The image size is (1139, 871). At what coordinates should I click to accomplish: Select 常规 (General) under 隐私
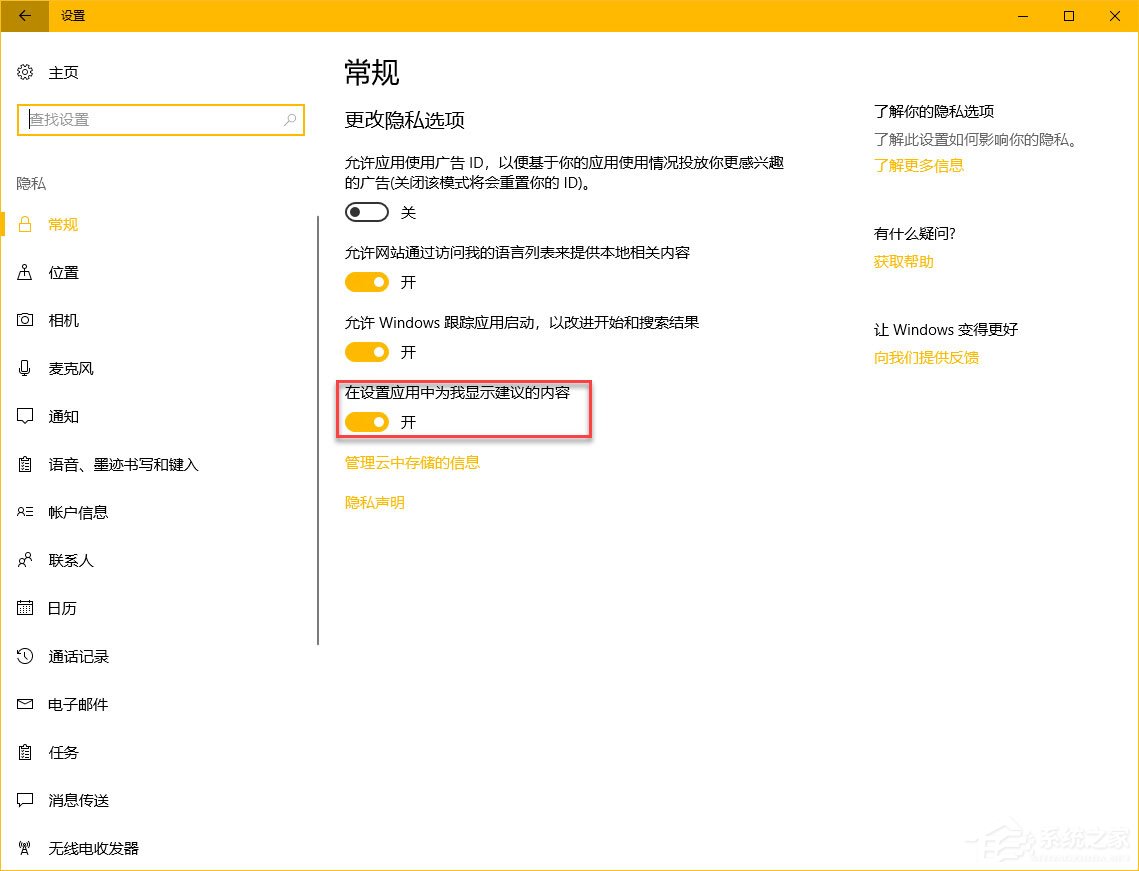point(63,224)
